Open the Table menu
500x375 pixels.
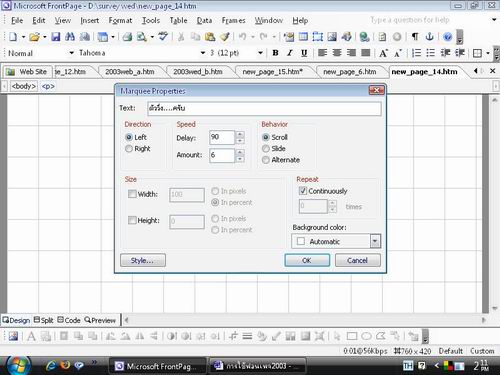178,20
